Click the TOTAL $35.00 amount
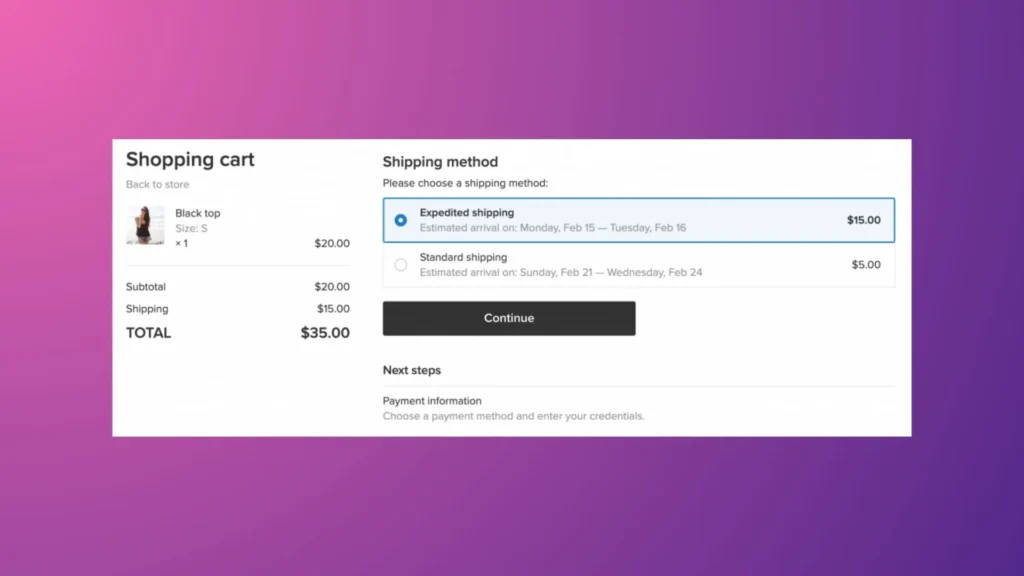Viewport: 1024px width, 576px height. 324,333
